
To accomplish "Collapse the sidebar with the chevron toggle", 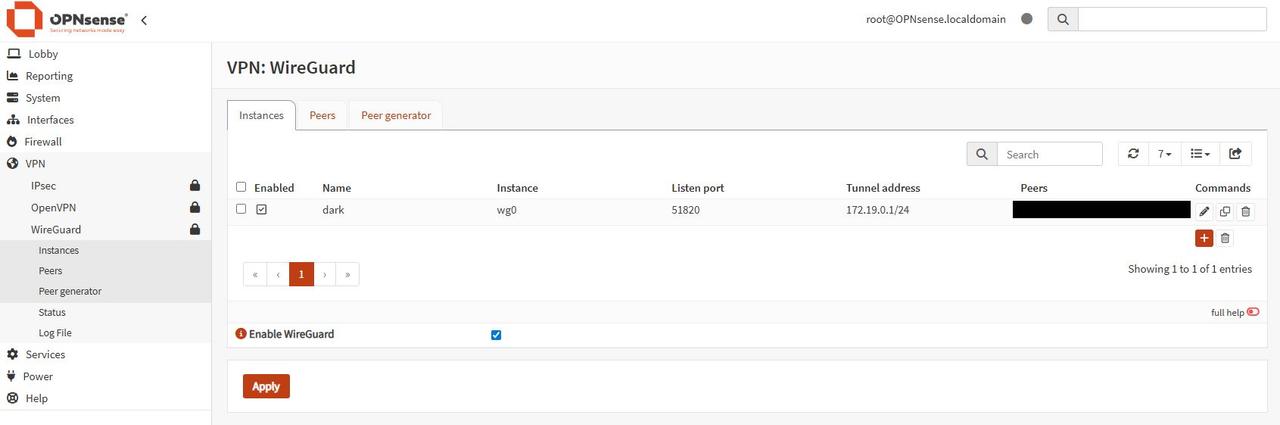I will click(144, 20).
